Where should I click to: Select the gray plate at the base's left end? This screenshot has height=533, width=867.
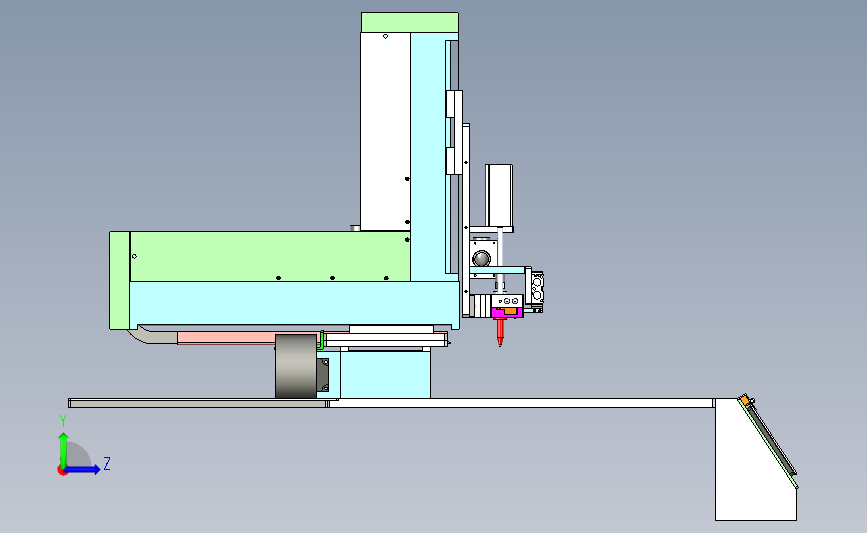tap(199, 403)
